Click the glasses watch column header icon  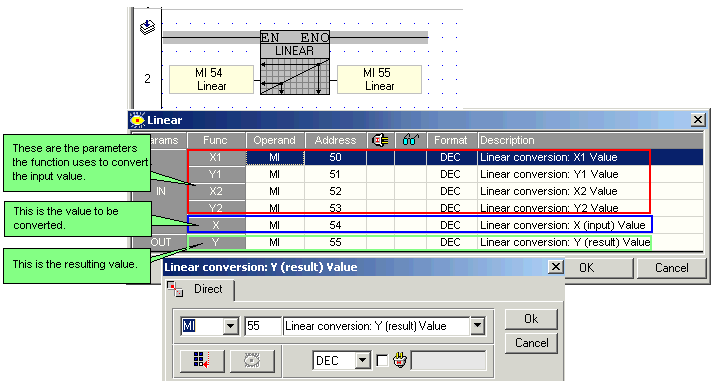tap(410, 140)
